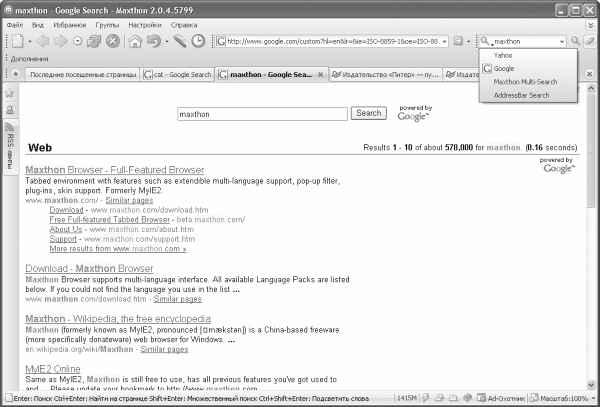Viewport: 600px width, 407px height.
Task: Click the toolbar search box with maxthon
Action: click(525, 41)
